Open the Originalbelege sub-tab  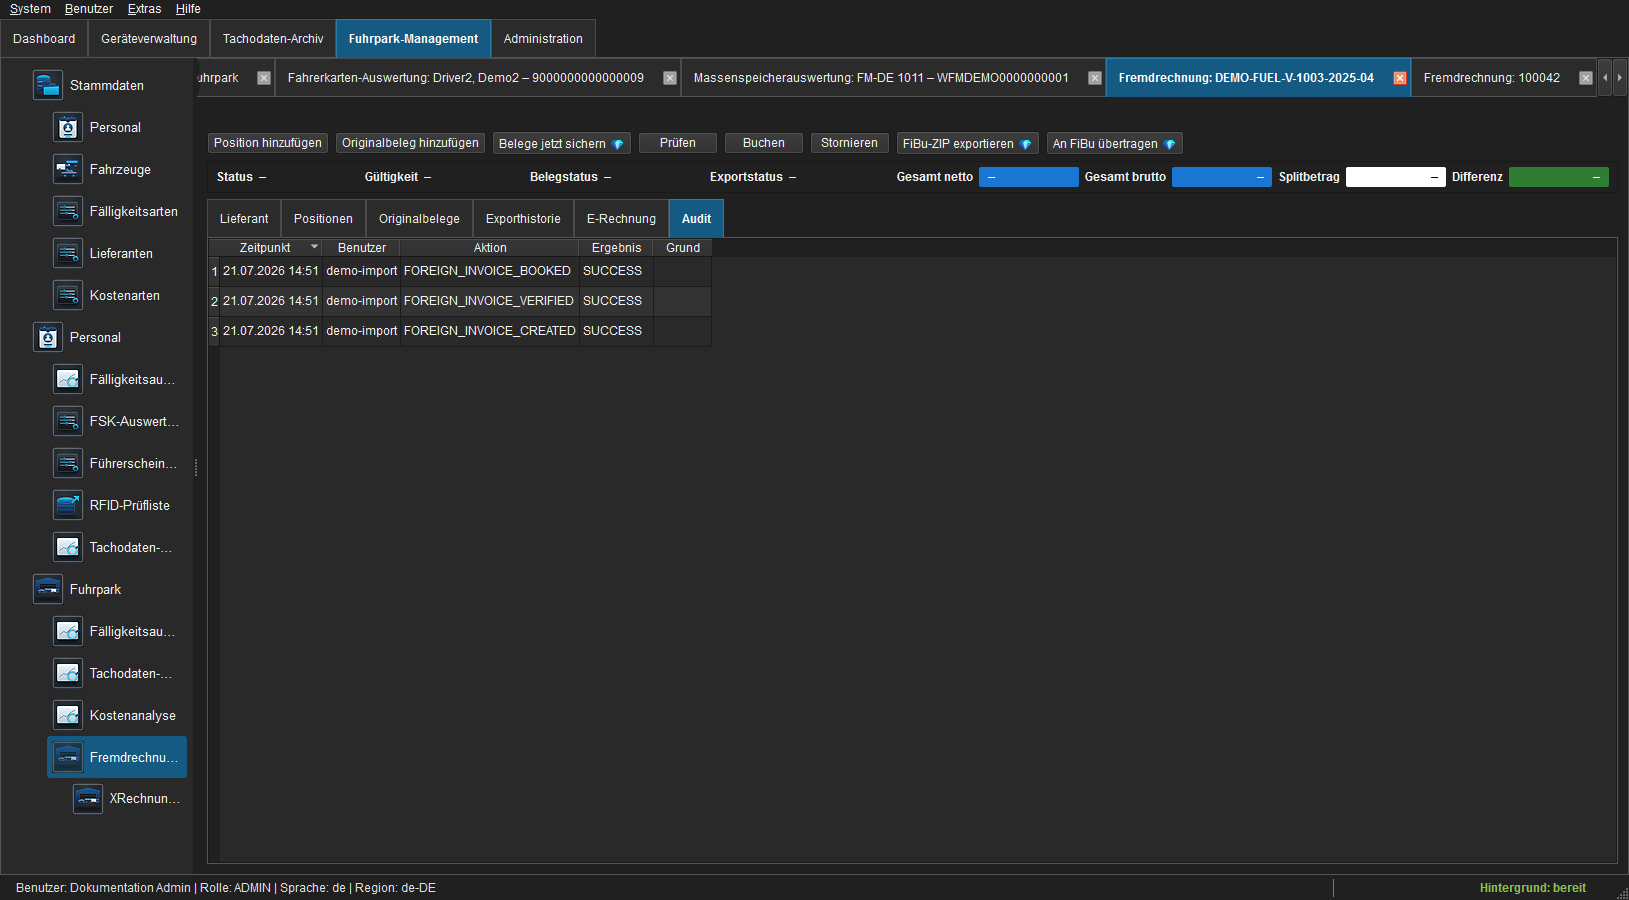(x=419, y=219)
